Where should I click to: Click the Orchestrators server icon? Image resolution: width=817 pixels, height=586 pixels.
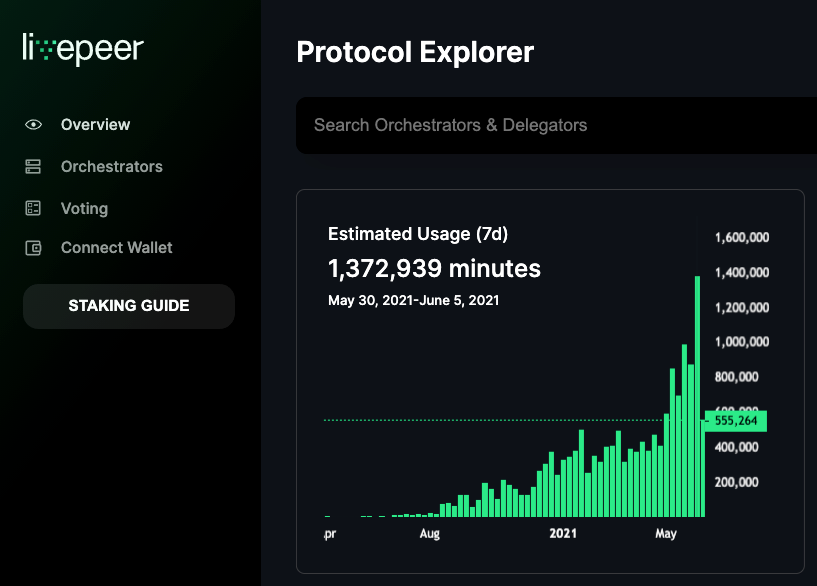(x=33, y=167)
